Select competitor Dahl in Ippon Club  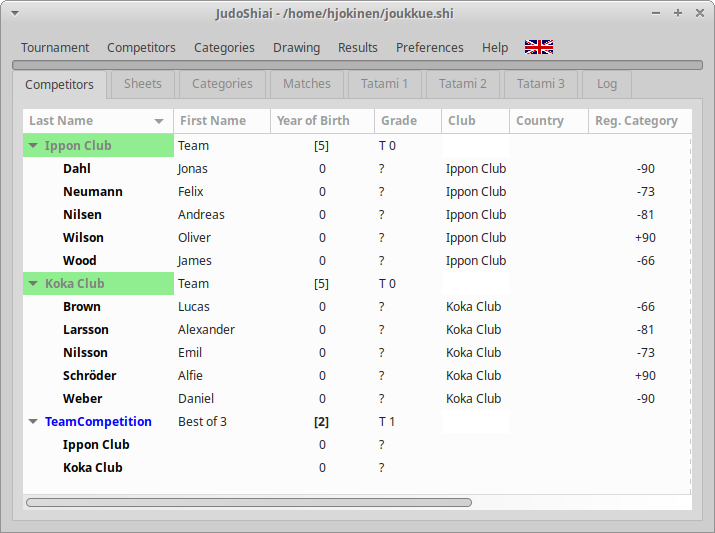click(x=79, y=169)
